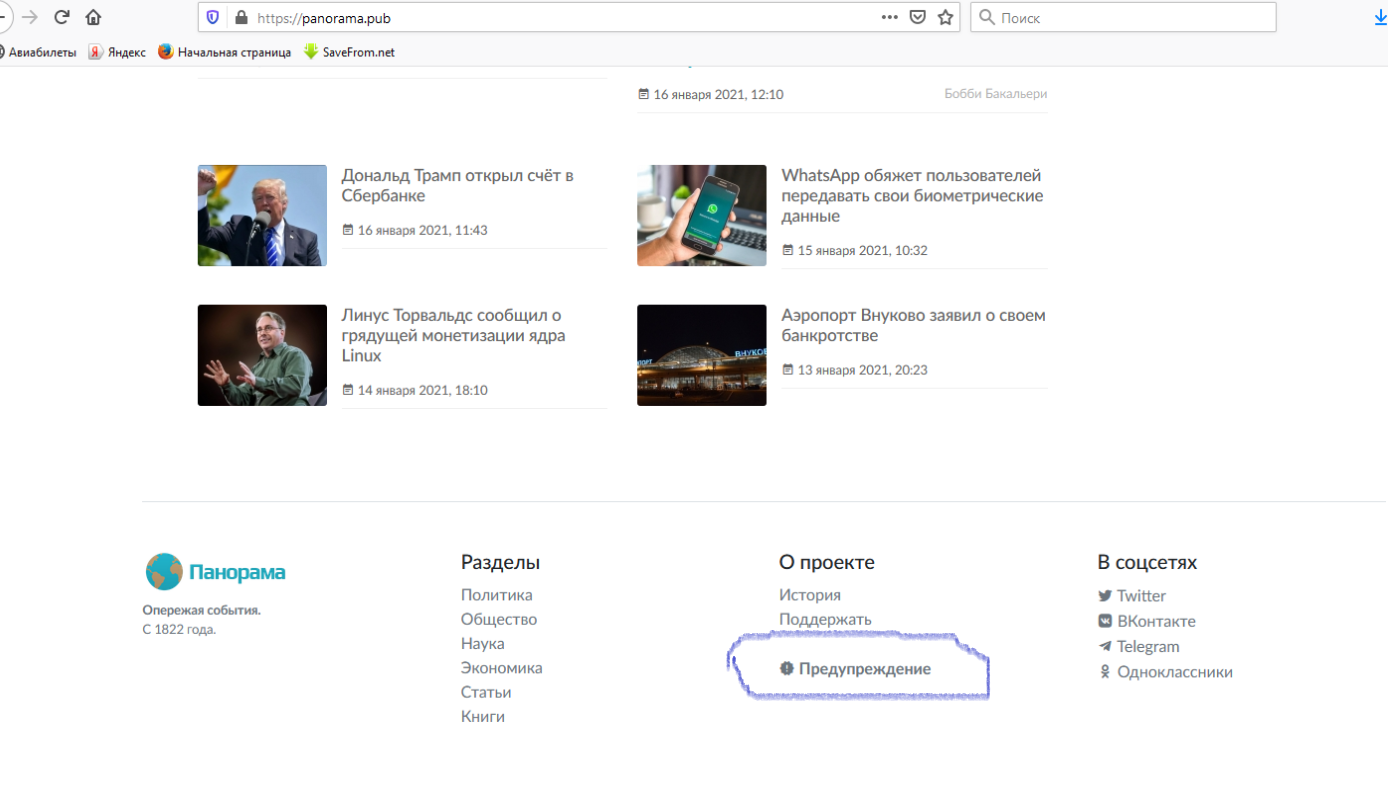Go to the browser home page icon

(x=93, y=17)
